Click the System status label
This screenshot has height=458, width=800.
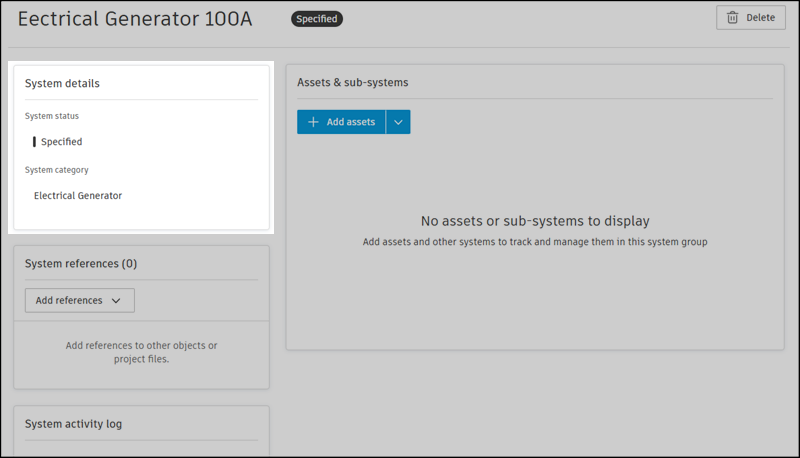coord(52,116)
